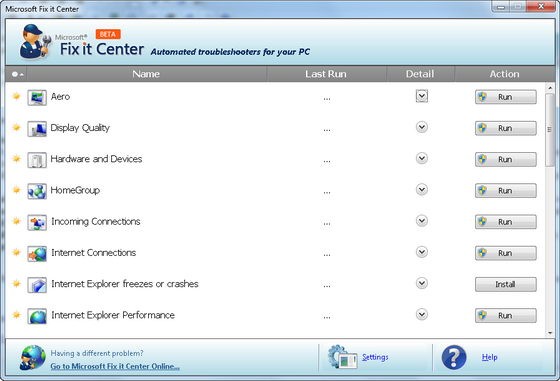Expand details for Incoming Connections

pos(422,221)
